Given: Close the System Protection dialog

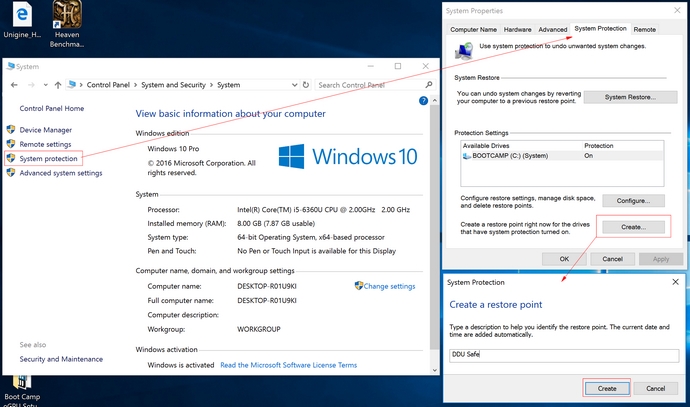Looking at the screenshot, I should pyautogui.click(x=675, y=282).
